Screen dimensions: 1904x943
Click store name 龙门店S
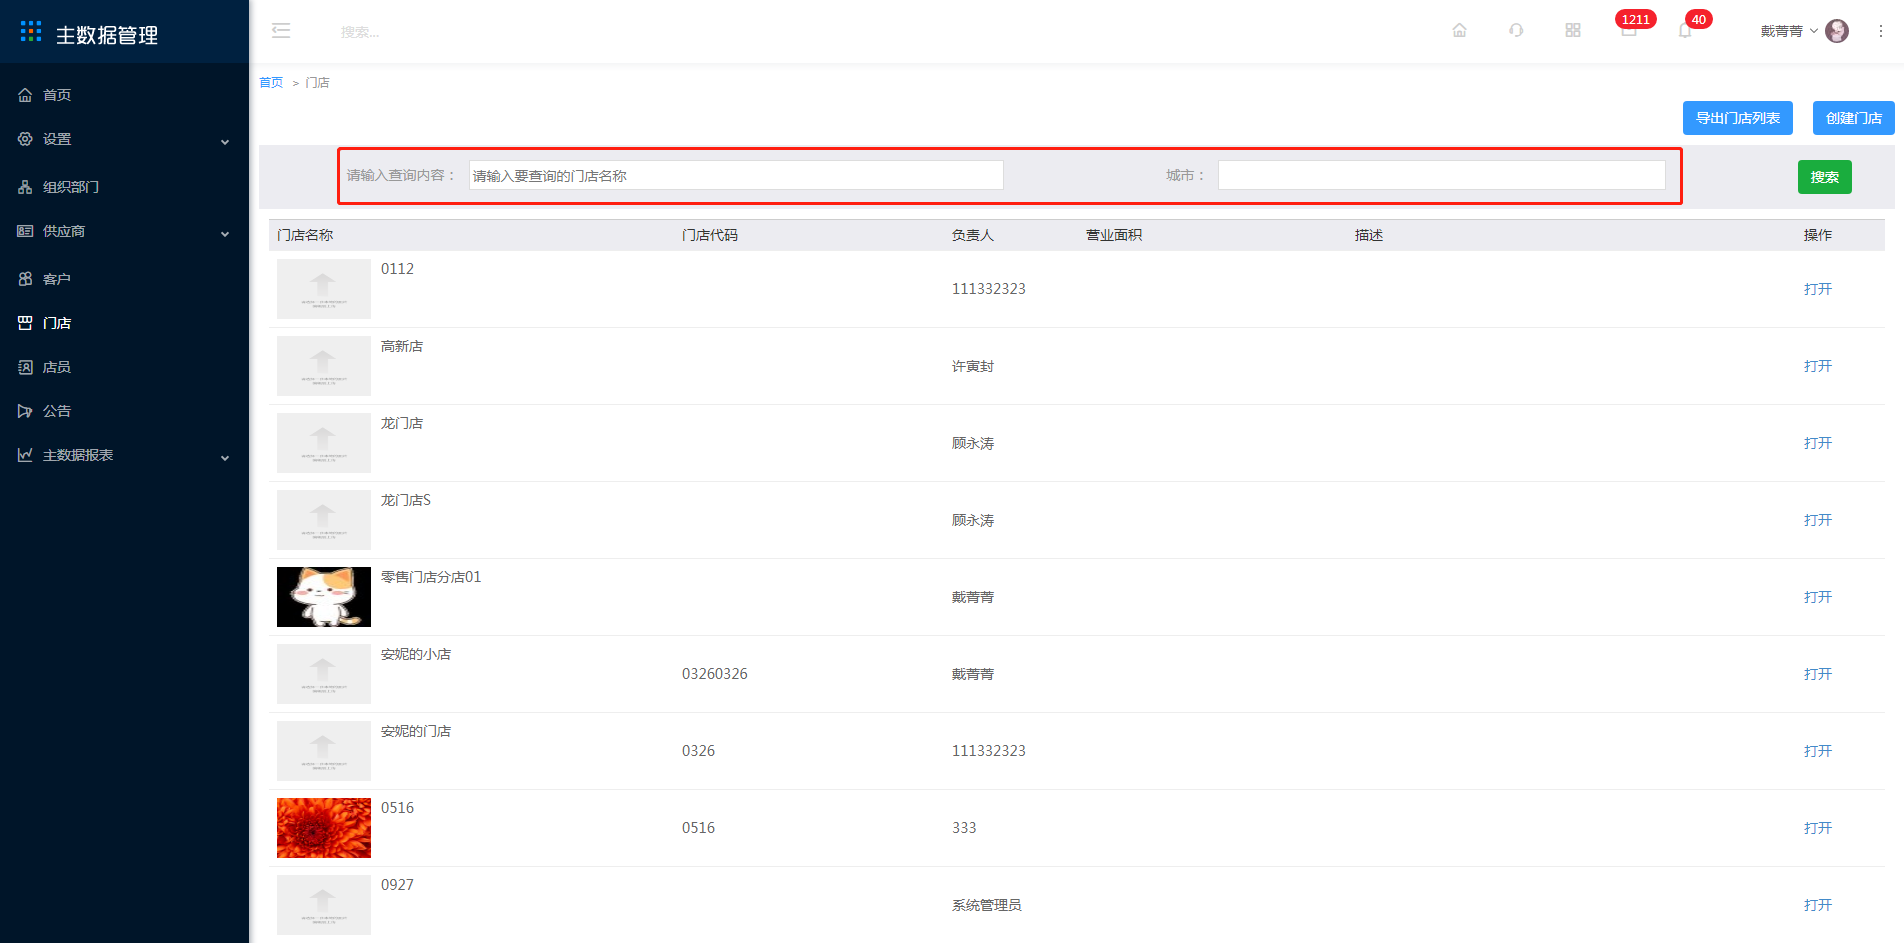tap(406, 500)
